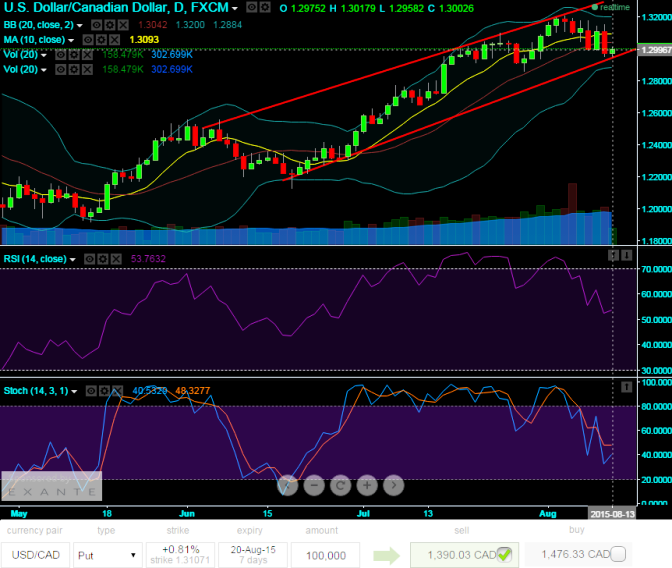This screenshot has height=568, width=672.
Task: Click the chart's scroll-right arrow button
Action: [x=394, y=485]
